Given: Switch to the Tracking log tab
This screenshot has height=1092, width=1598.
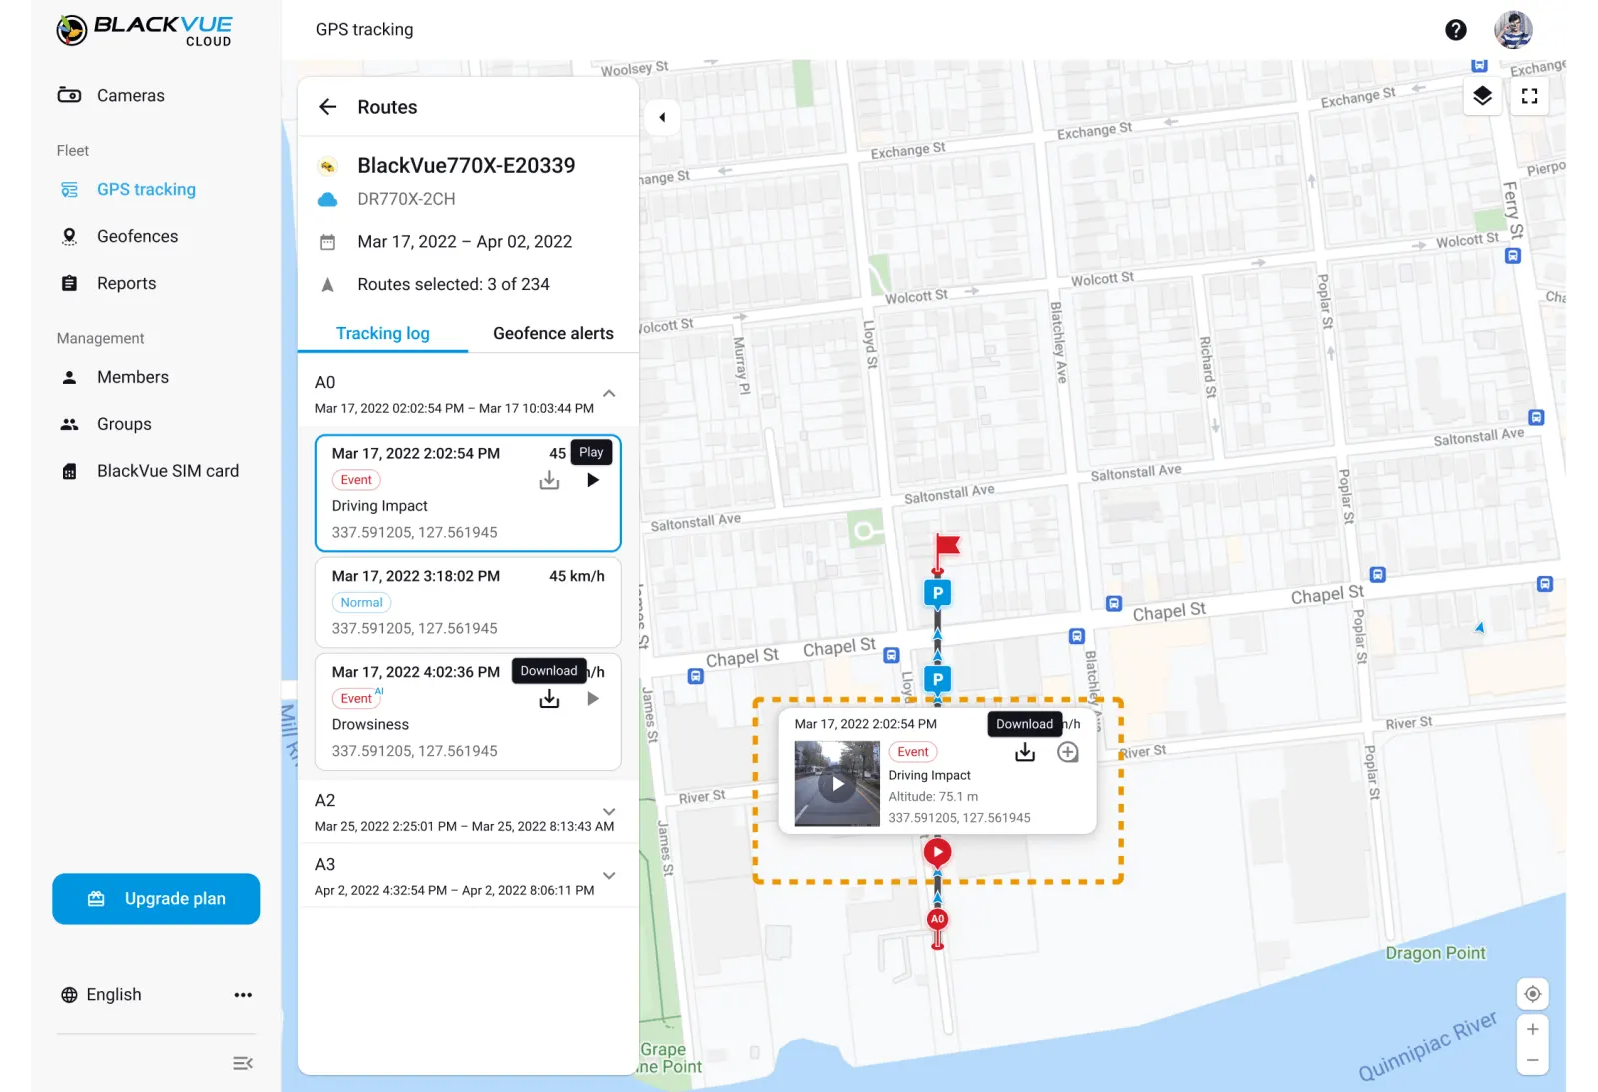Looking at the screenshot, I should (x=383, y=333).
